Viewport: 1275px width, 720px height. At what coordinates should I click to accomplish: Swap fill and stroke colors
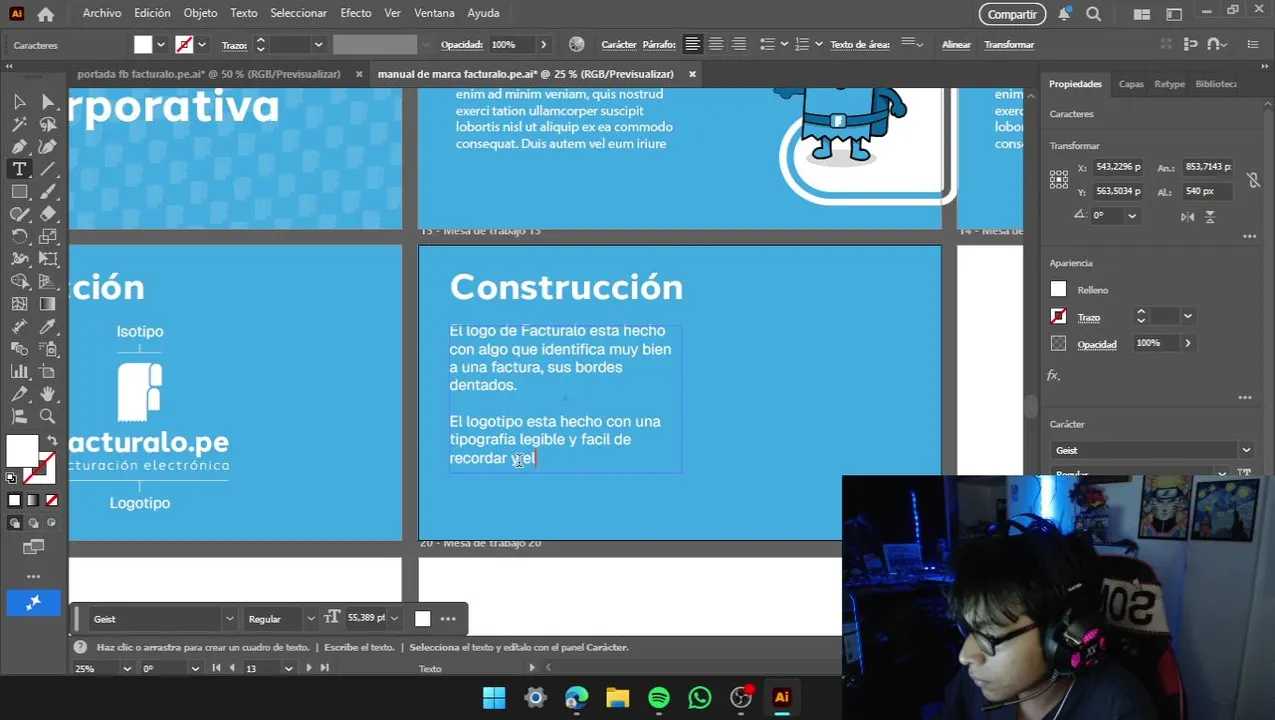coord(52,441)
